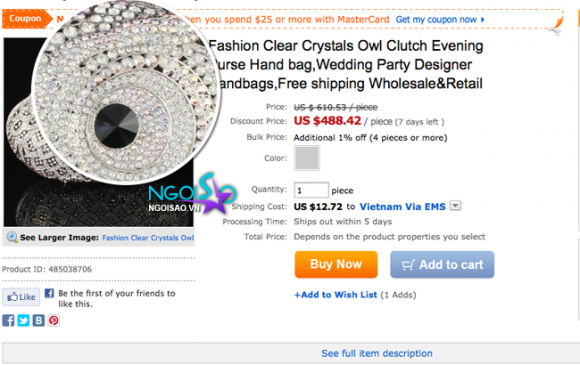Add the clutch to the cart

click(442, 264)
